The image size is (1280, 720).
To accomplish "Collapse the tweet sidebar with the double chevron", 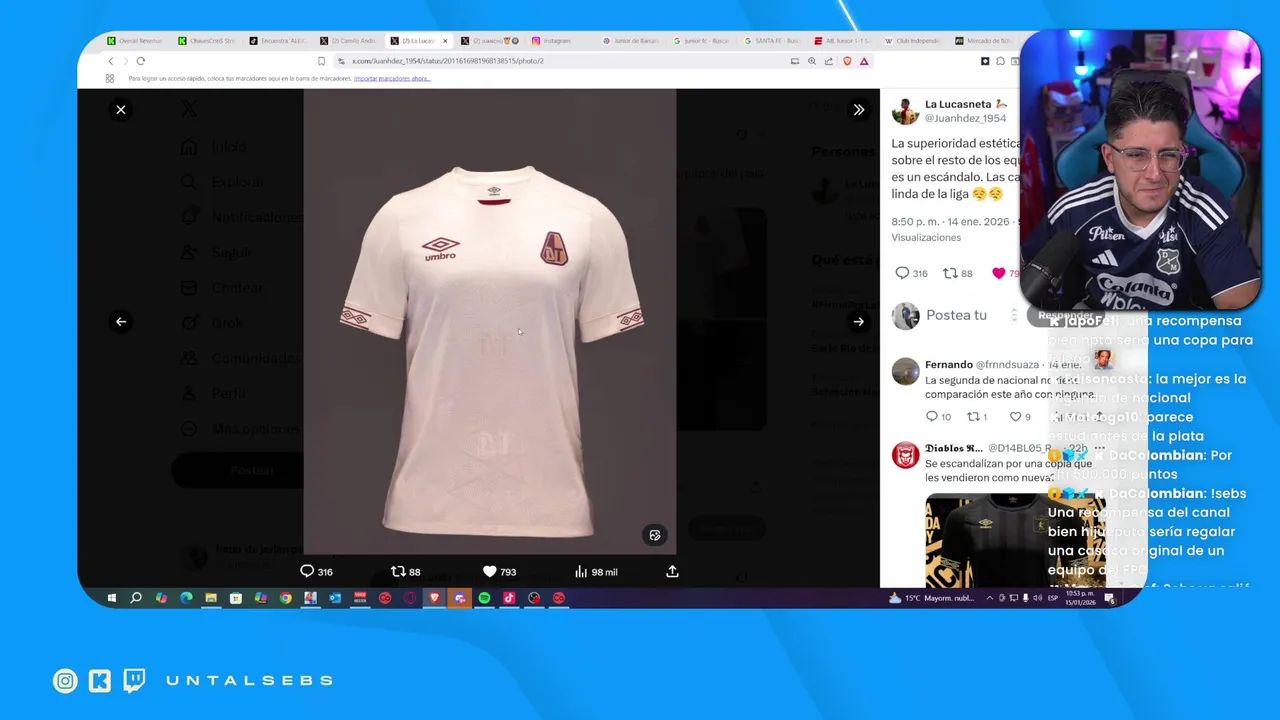I will (858, 110).
